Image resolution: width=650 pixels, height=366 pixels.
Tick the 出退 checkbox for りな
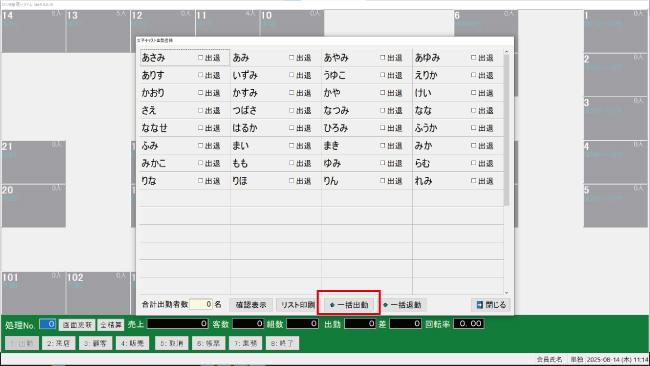201,181
